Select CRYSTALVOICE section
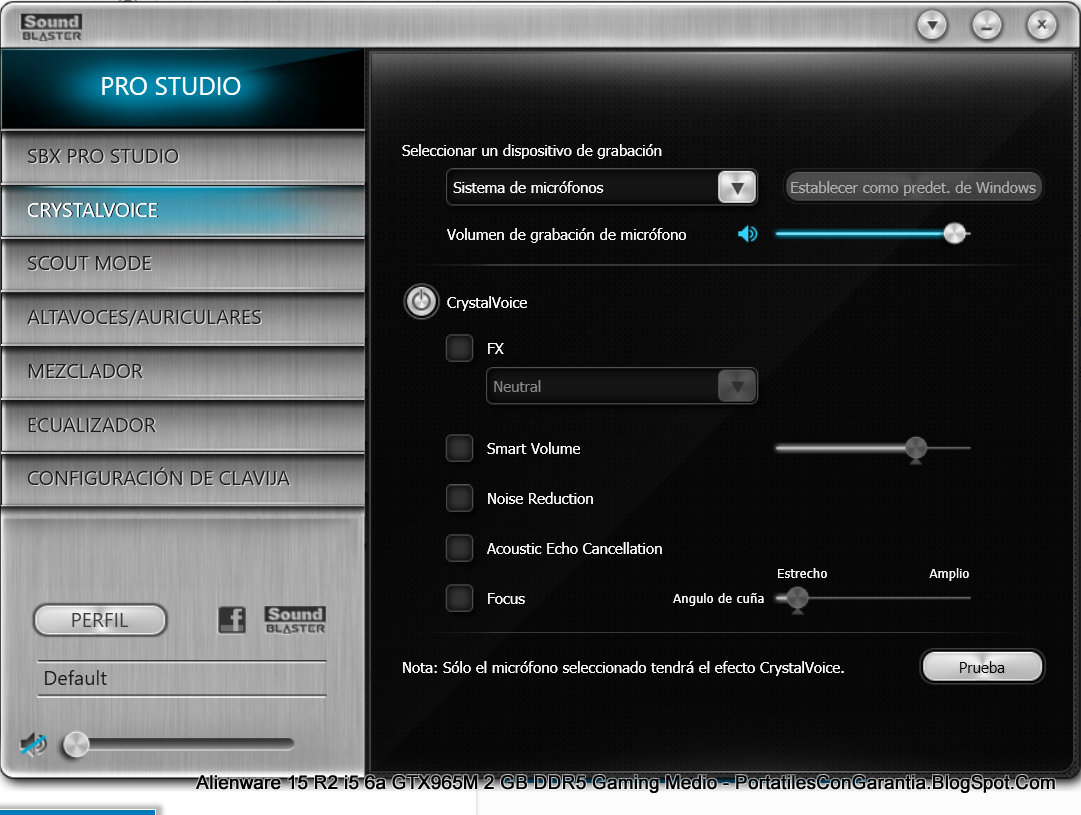 pos(183,210)
